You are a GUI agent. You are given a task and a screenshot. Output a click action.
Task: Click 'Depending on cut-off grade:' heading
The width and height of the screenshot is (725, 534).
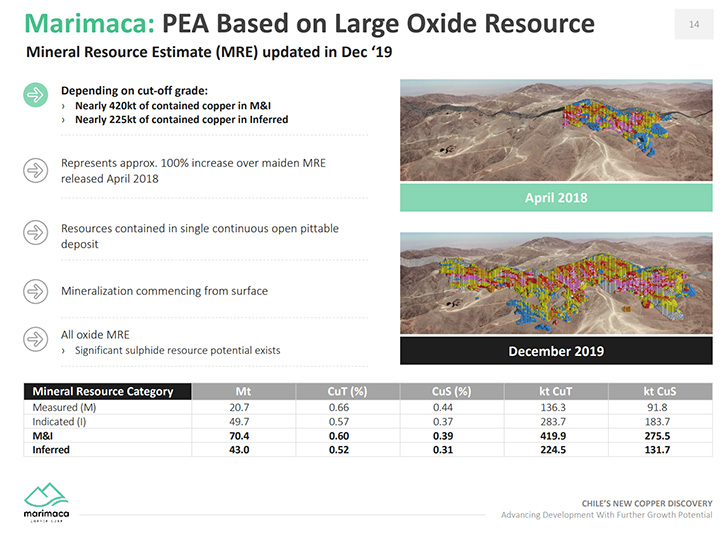click(x=135, y=91)
